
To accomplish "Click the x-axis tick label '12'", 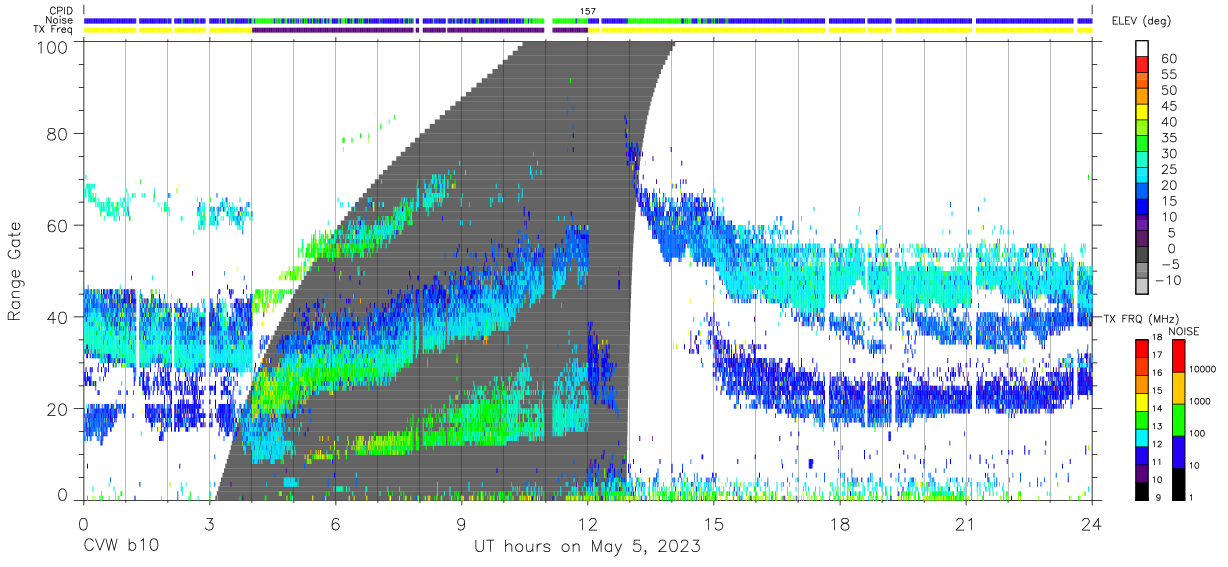I will pyautogui.click(x=587, y=524).
